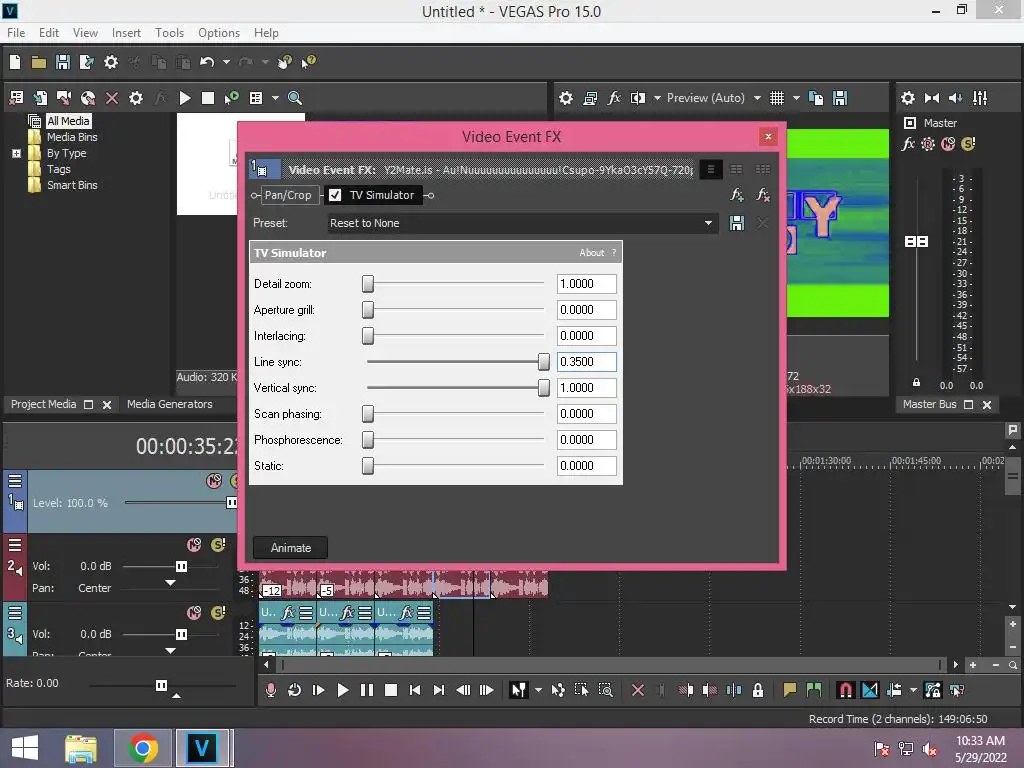This screenshot has height=768, width=1024.
Task: Click the Vertical sync slider handle
Action: pos(543,387)
